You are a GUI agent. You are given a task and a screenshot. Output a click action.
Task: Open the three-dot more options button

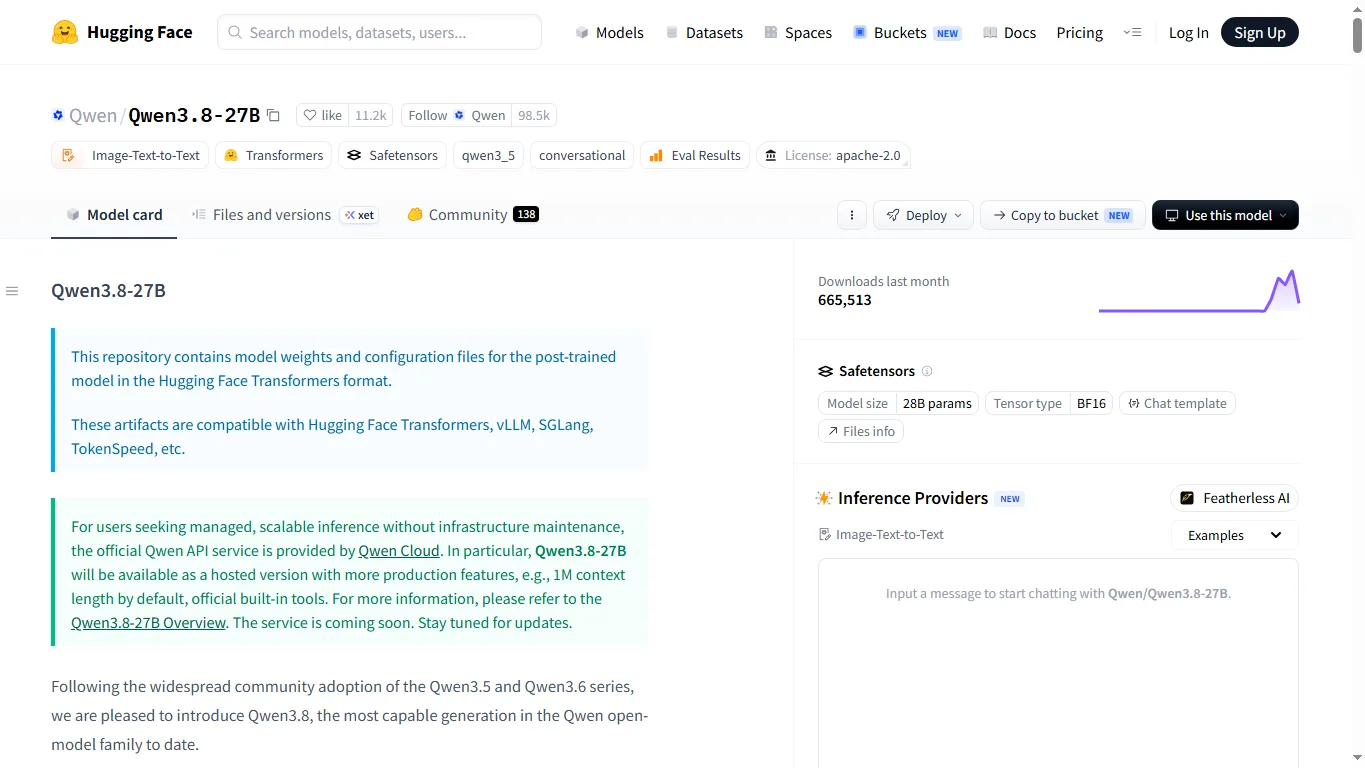(x=852, y=215)
